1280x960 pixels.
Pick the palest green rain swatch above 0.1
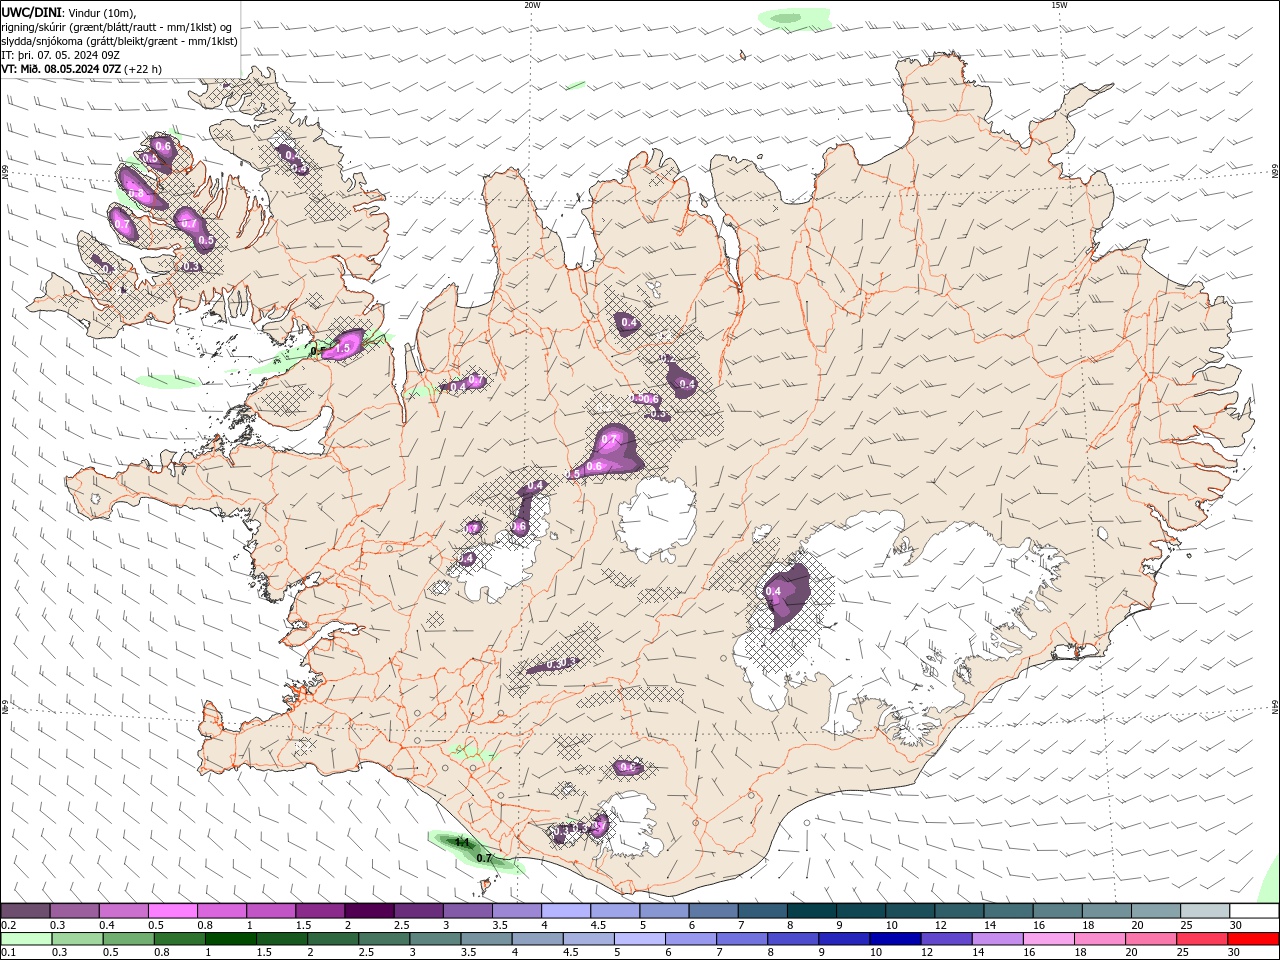point(26,939)
